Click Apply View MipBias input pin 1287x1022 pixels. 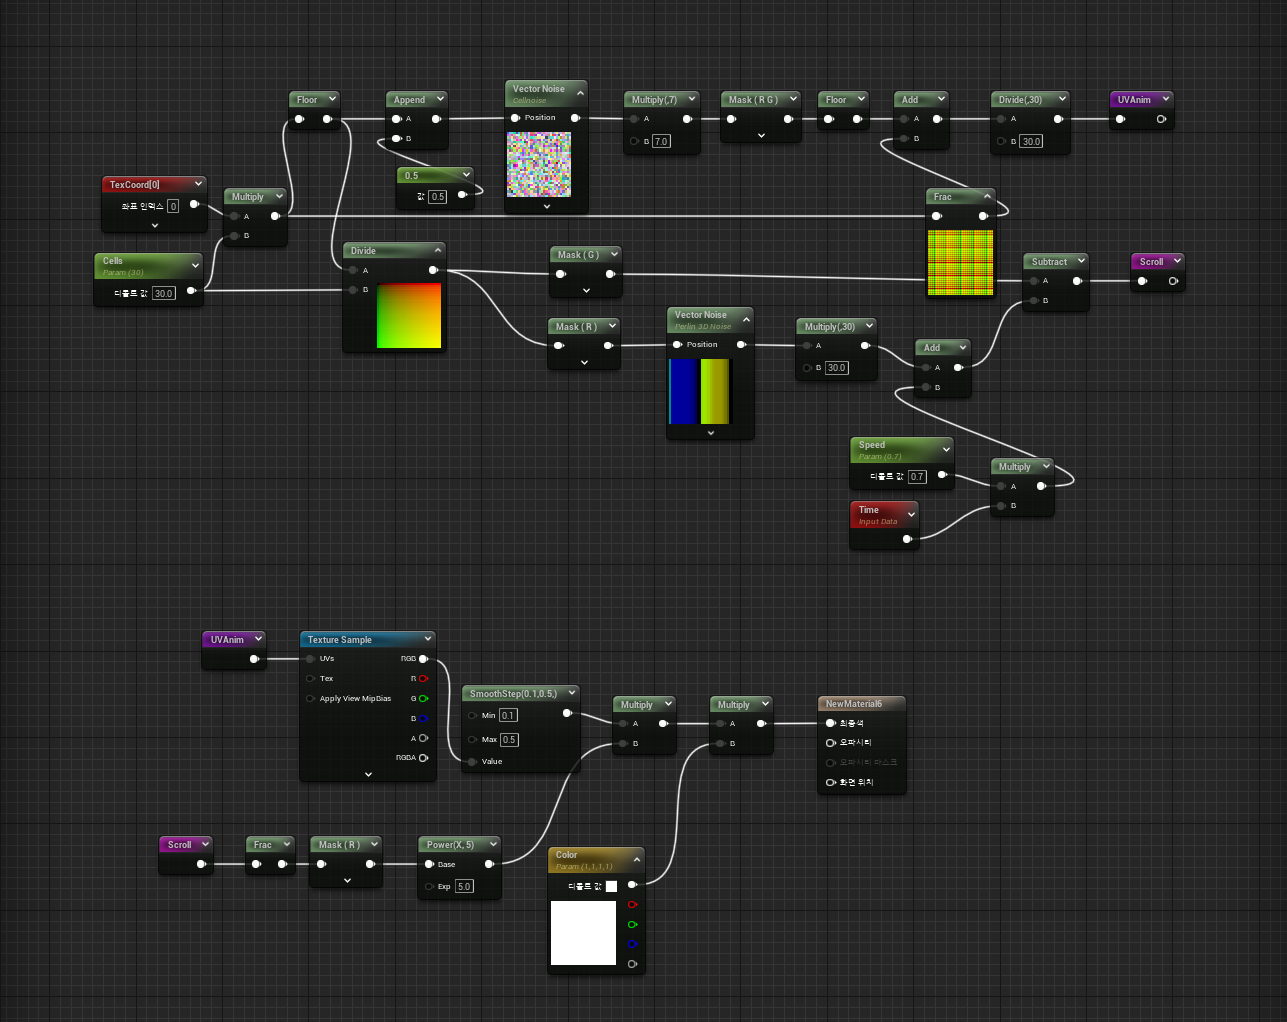click(x=311, y=699)
